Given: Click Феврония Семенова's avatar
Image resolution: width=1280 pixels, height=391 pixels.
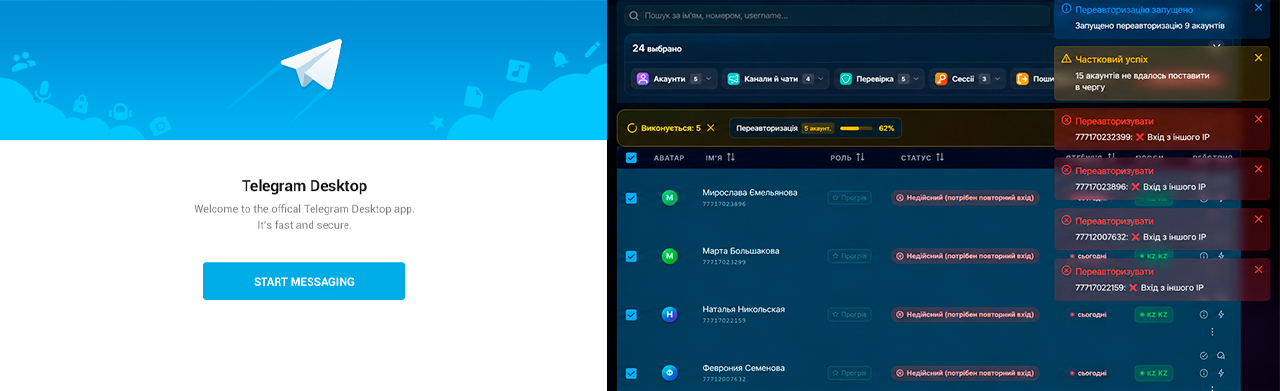Looking at the screenshot, I should (x=669, y=373).
